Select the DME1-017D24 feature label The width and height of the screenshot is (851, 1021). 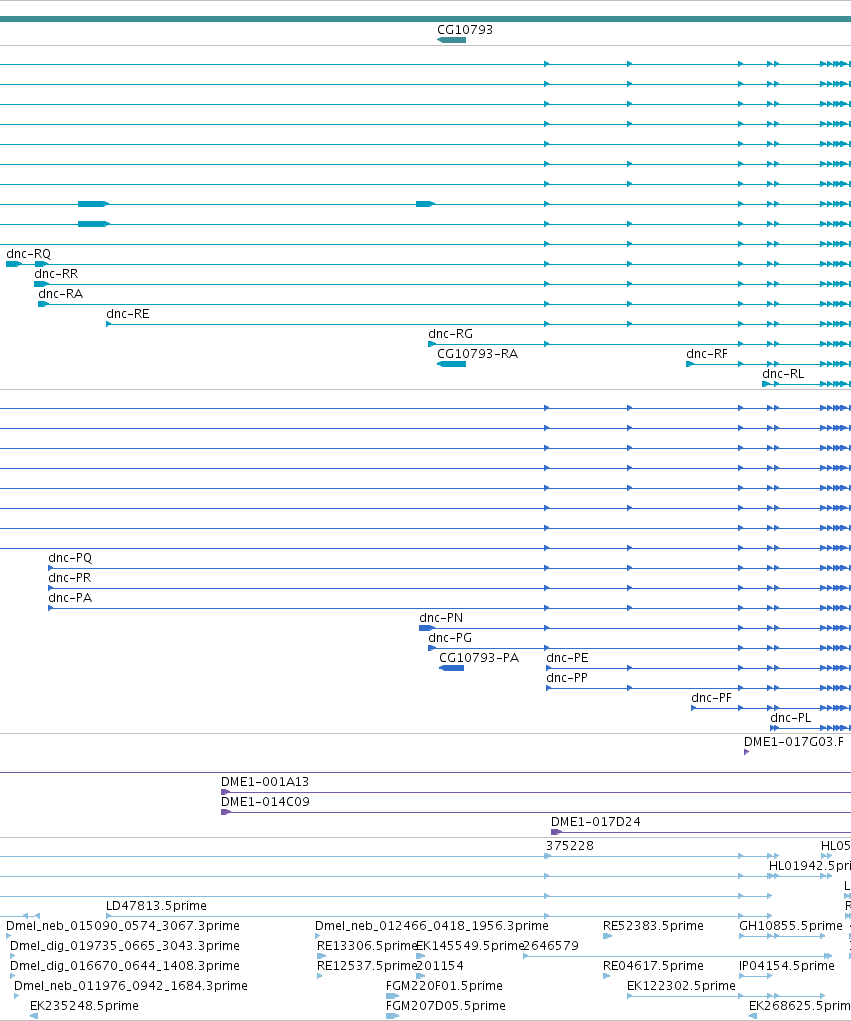[x=596, y=822]
